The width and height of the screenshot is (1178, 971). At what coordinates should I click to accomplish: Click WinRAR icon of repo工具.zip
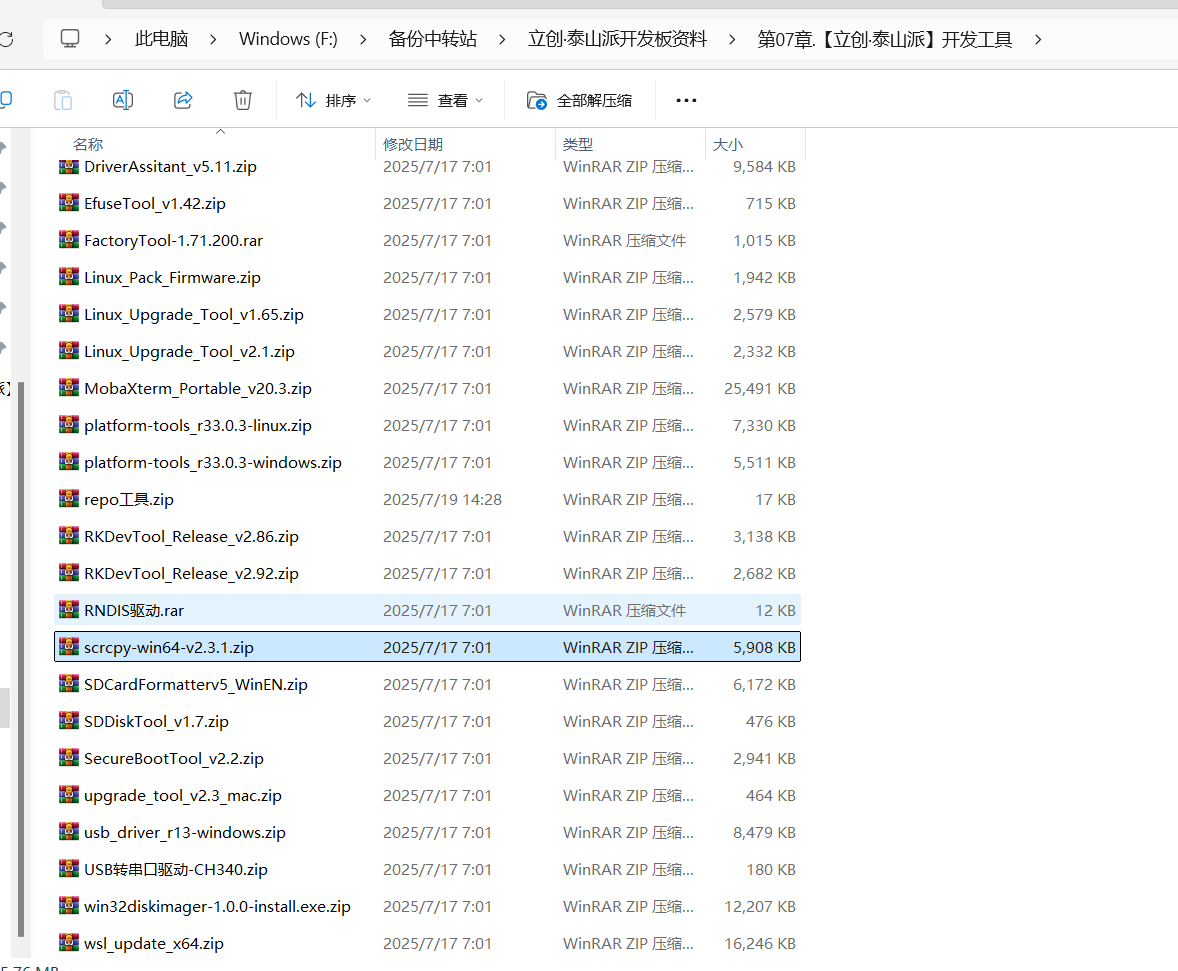pos(68,499)
